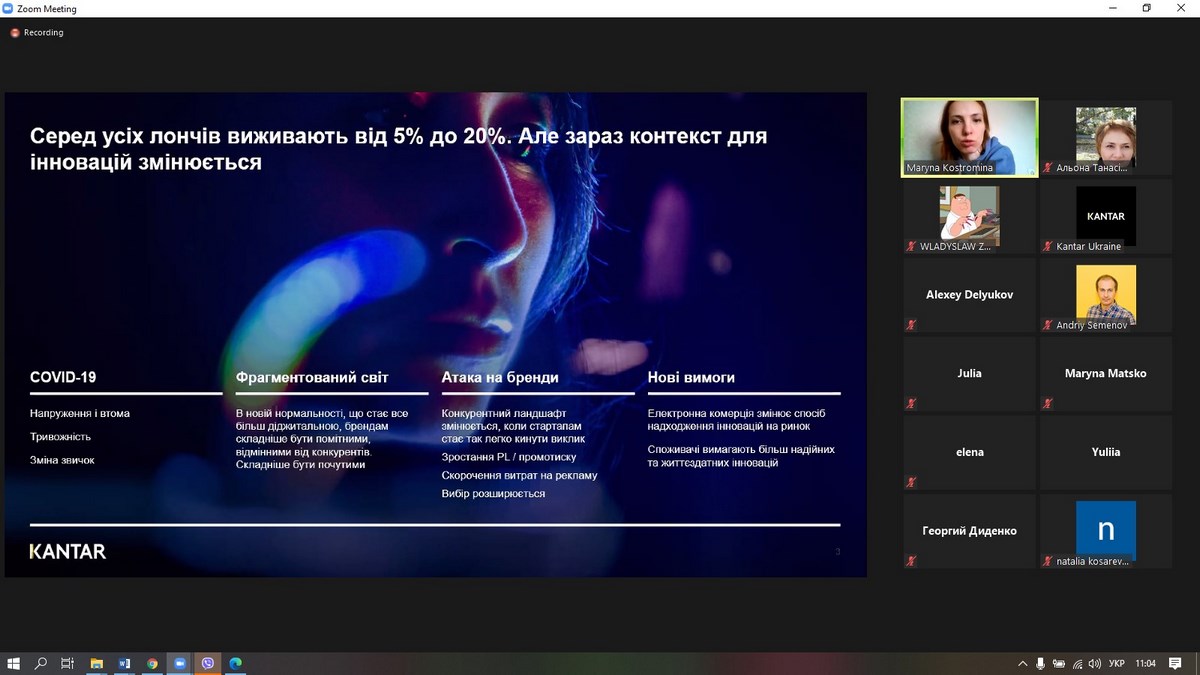Viewport: 1200px width, 675px height.
Task: Expand the hidden system tray icons chevron
Action: tap(1022, 663)
